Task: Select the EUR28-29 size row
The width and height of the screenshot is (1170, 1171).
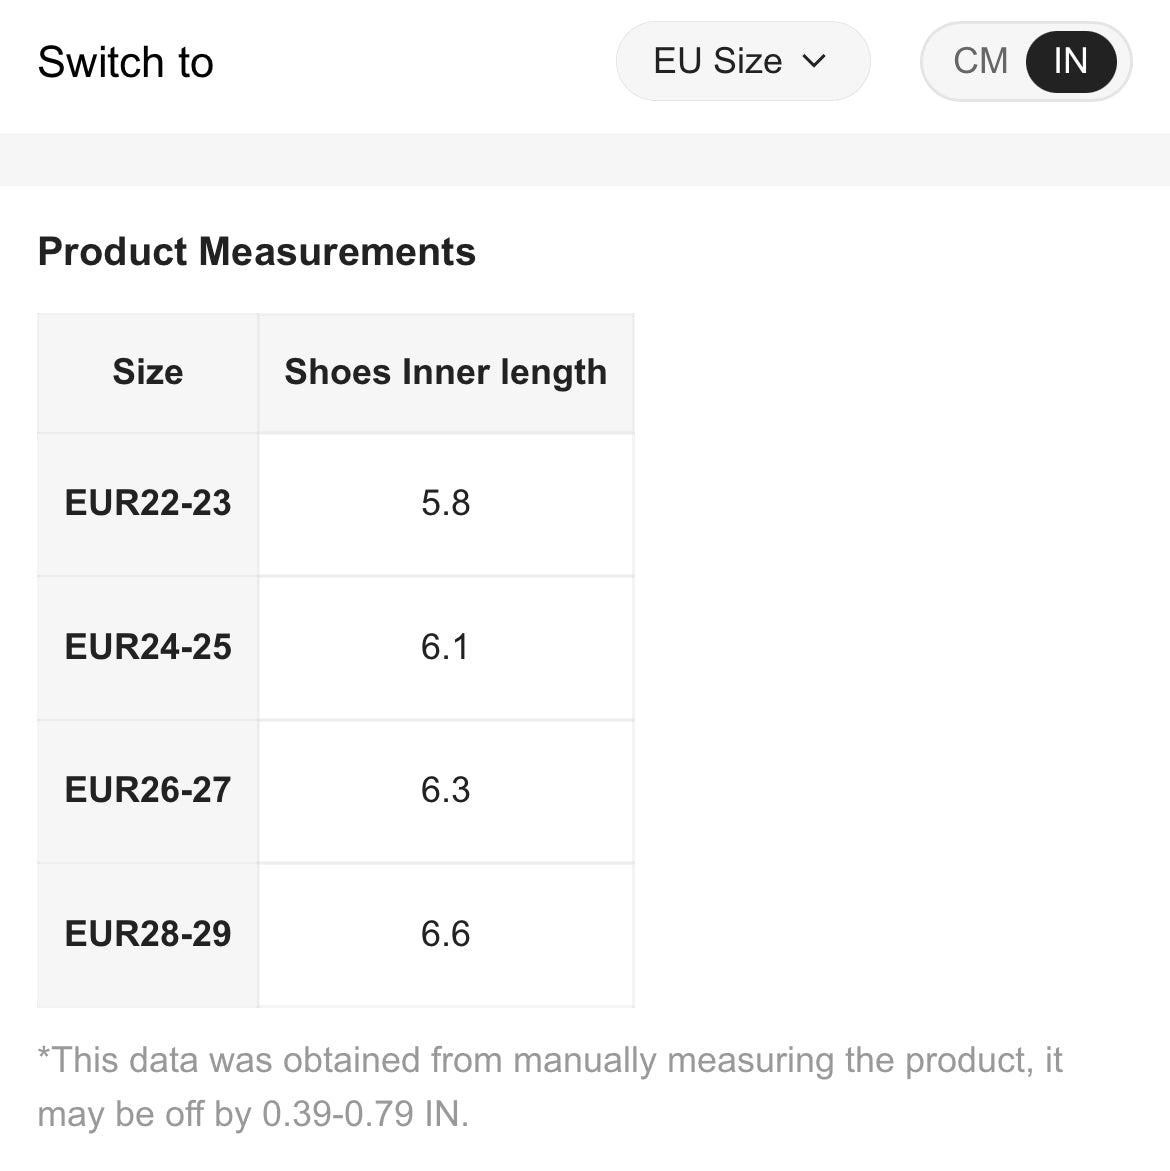Action: pyautogui.click(x=148, y=934)
